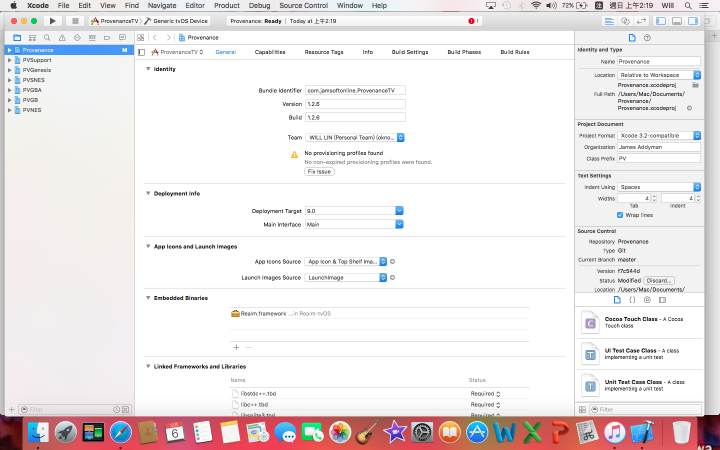This screenshot has height=450, width=720.
Task: Add embedded binary with plus button
Action: (x=236, y=348)
